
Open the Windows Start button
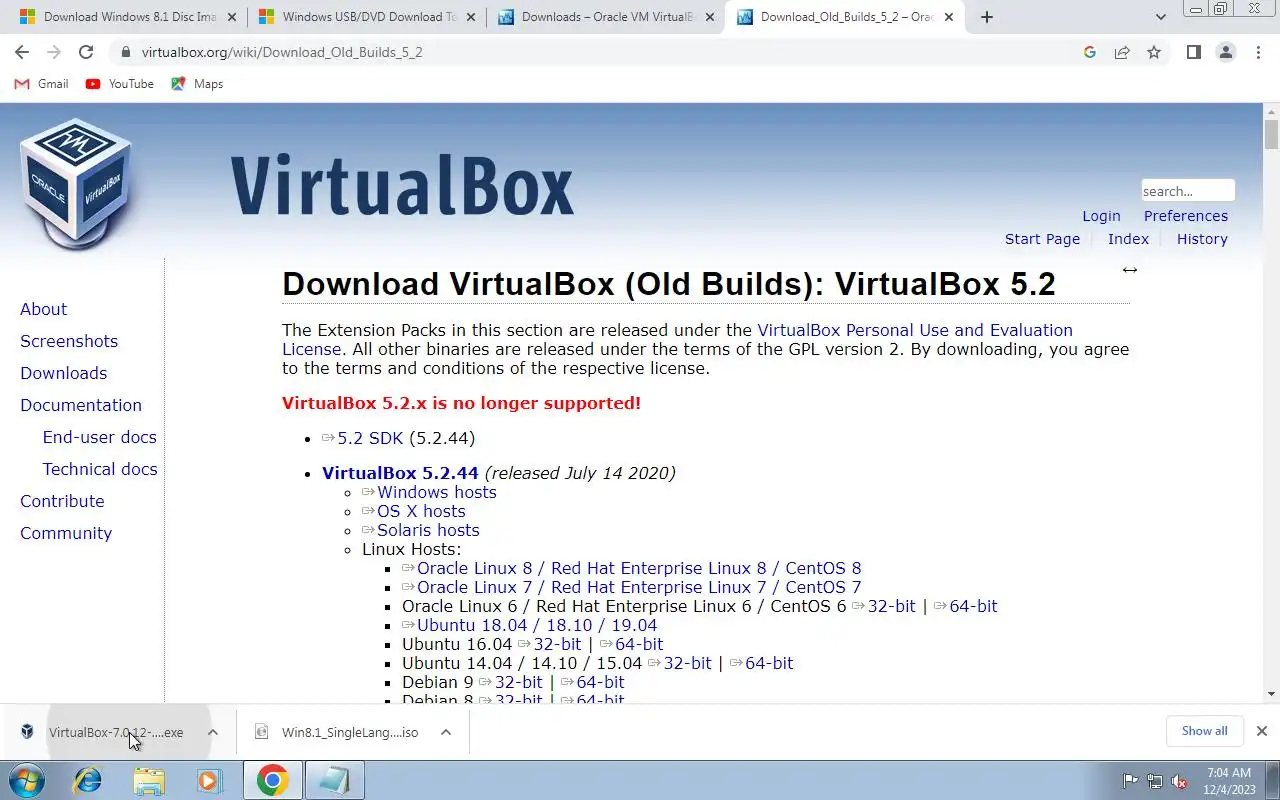point(26,780)
